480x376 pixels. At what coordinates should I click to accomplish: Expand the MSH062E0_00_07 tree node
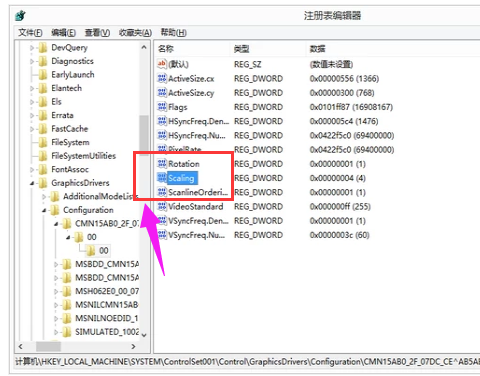(x=56, y=291)
